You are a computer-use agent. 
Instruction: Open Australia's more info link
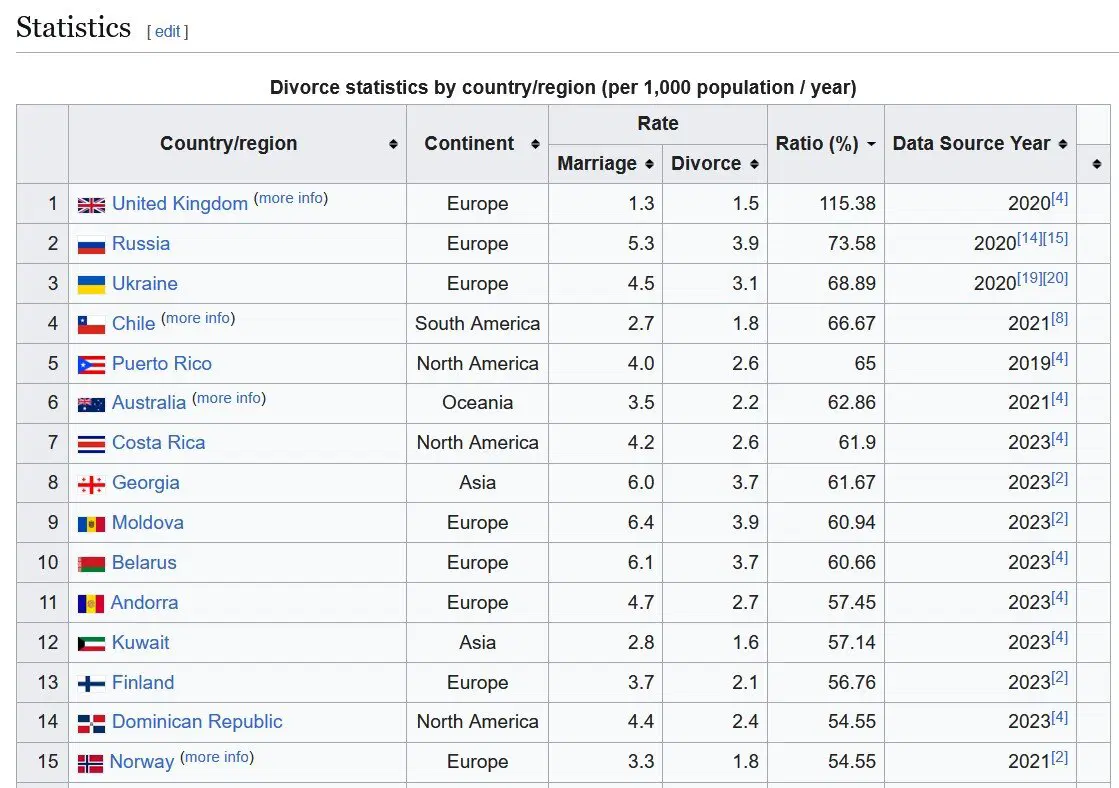[229, 398]
